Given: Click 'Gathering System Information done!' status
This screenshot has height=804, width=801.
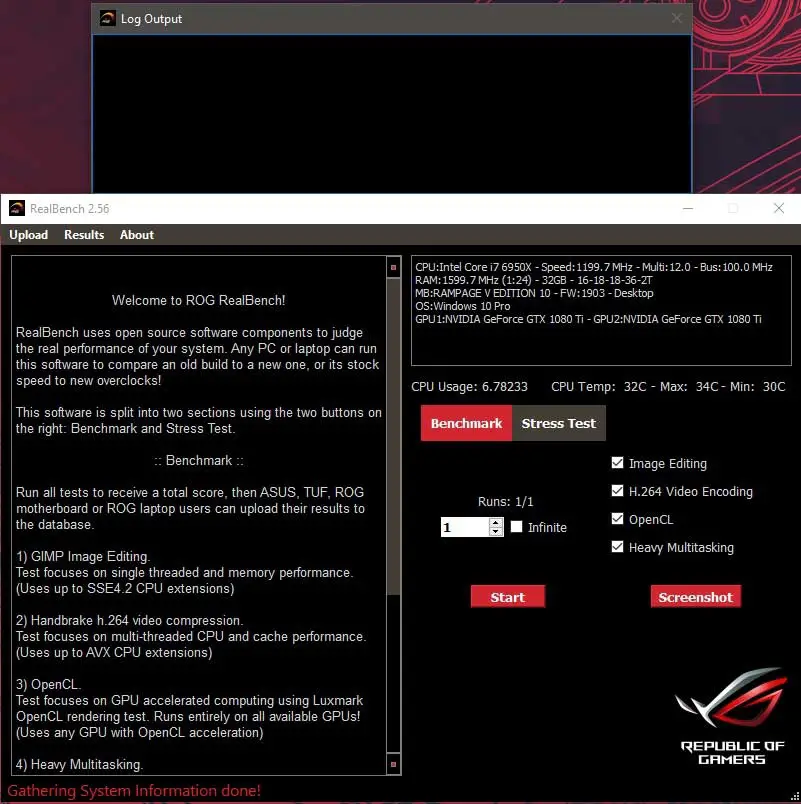Looking at the screenshot, I should [134, 790].
